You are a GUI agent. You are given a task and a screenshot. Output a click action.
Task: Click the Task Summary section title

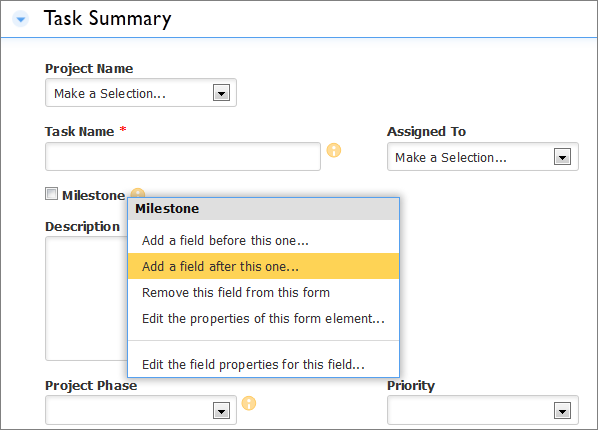(x=108, y=19)
